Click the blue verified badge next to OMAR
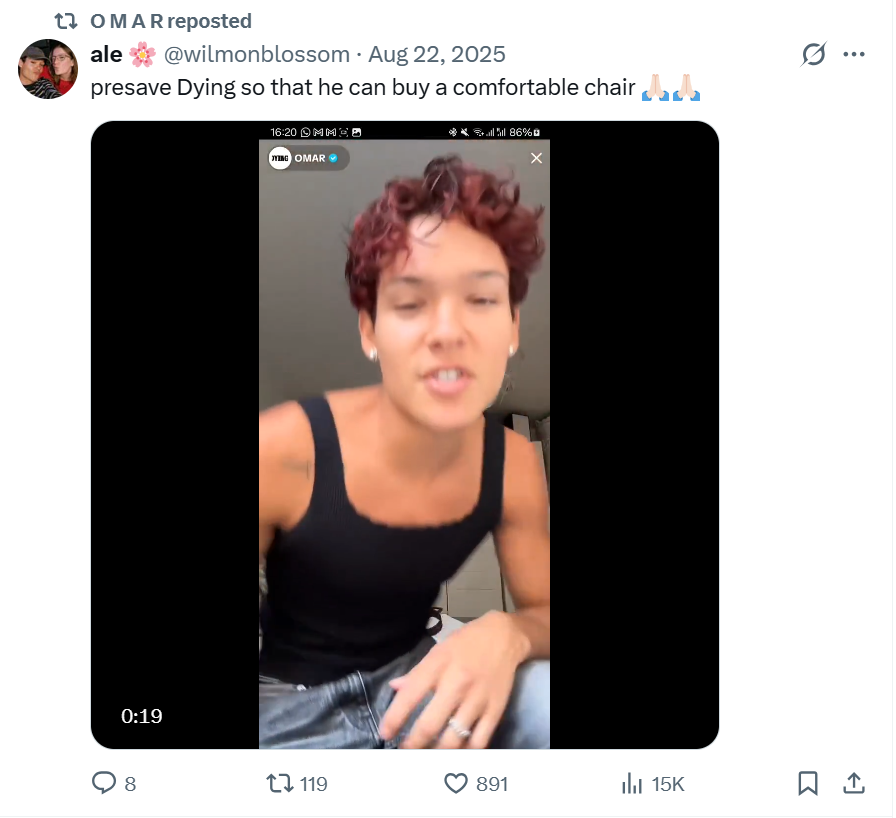Image resolution: width=896 pixels, height=818 pixels. (334, 158)
